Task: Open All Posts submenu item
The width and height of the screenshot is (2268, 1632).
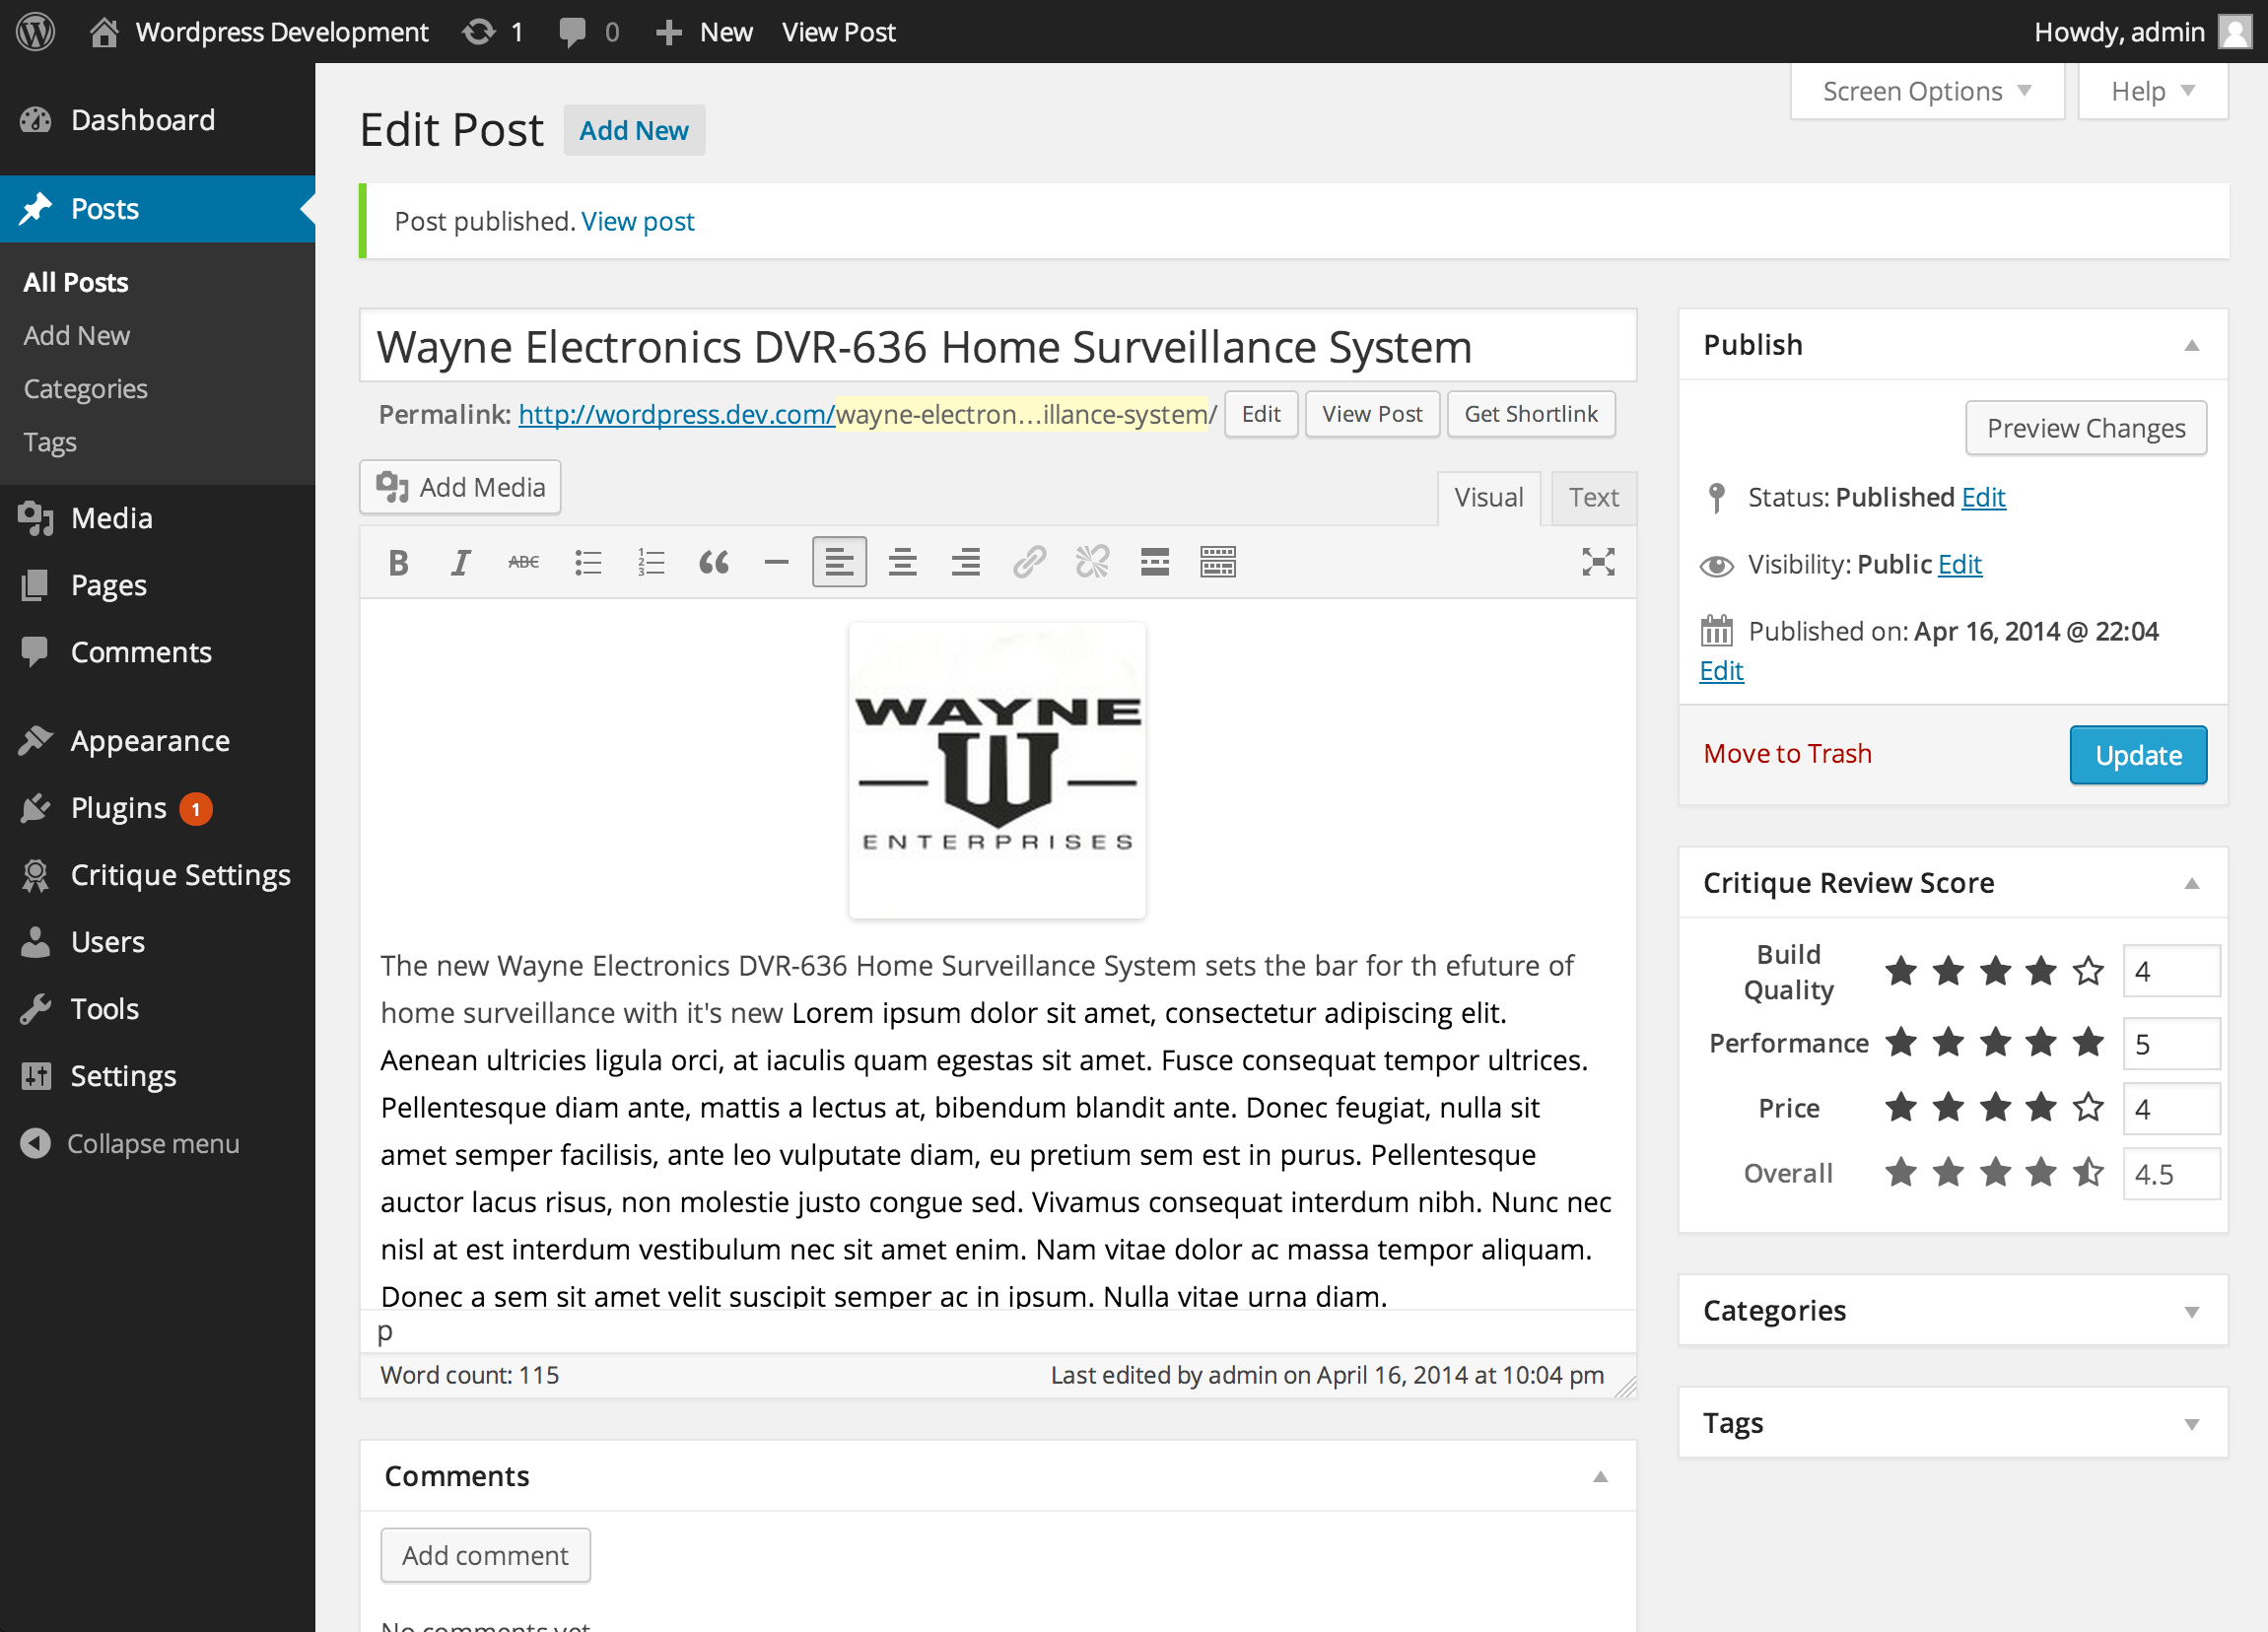Action: point(76,283)
